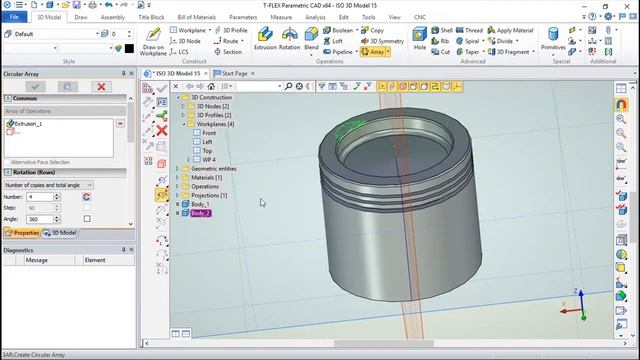Click the red X cancel icon in vertical toolbar
Viewport: 640px width, 360px height.
pos(162,131)
